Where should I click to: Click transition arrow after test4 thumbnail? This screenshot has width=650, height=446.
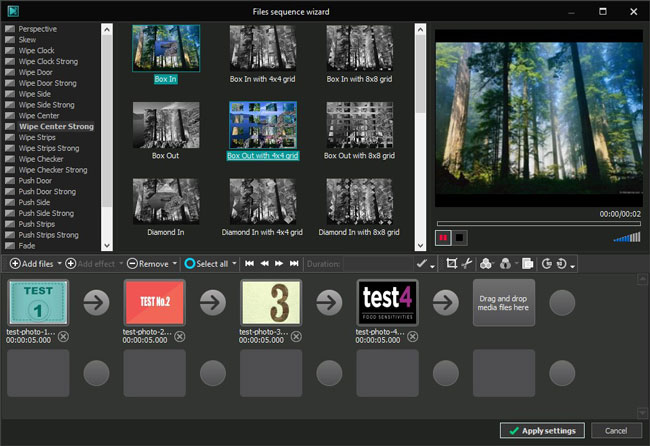tap(446, 303)
